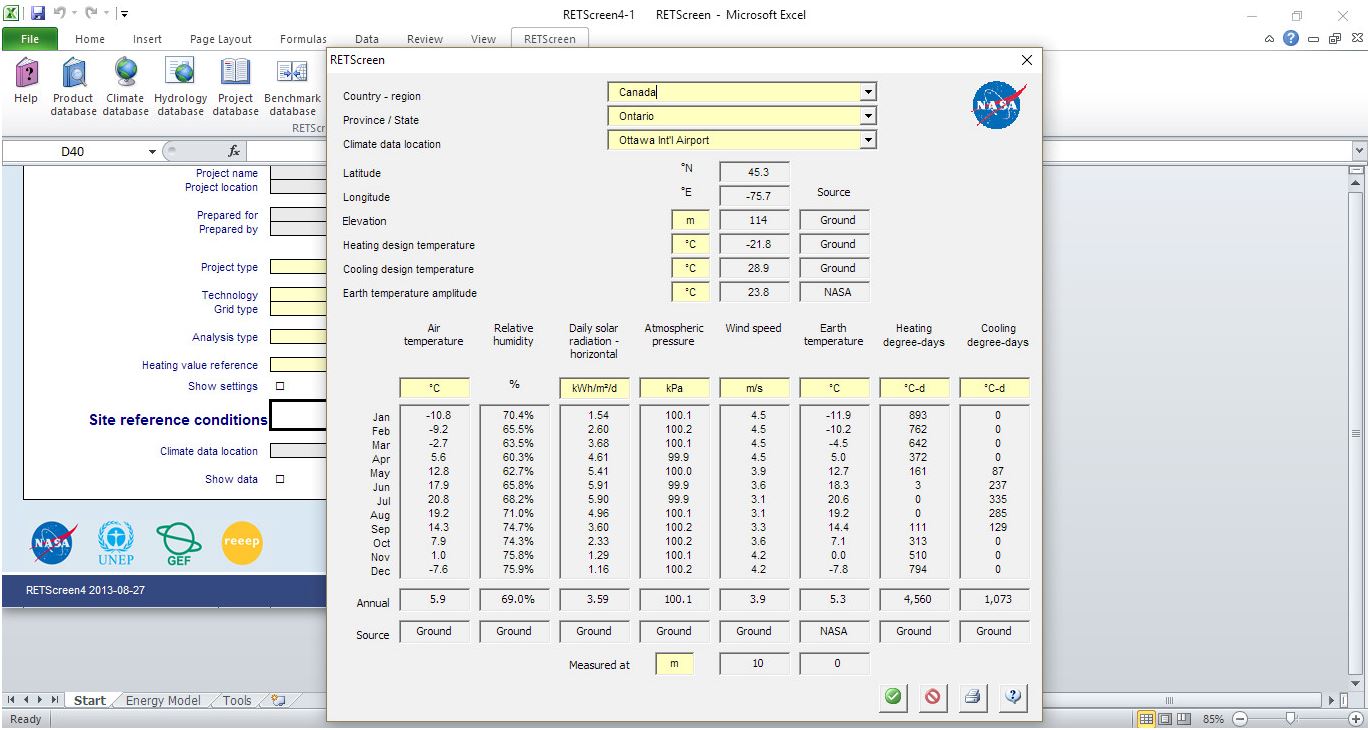
Task: Open the Name Box dropdown arrow
Action: point(152,152)
